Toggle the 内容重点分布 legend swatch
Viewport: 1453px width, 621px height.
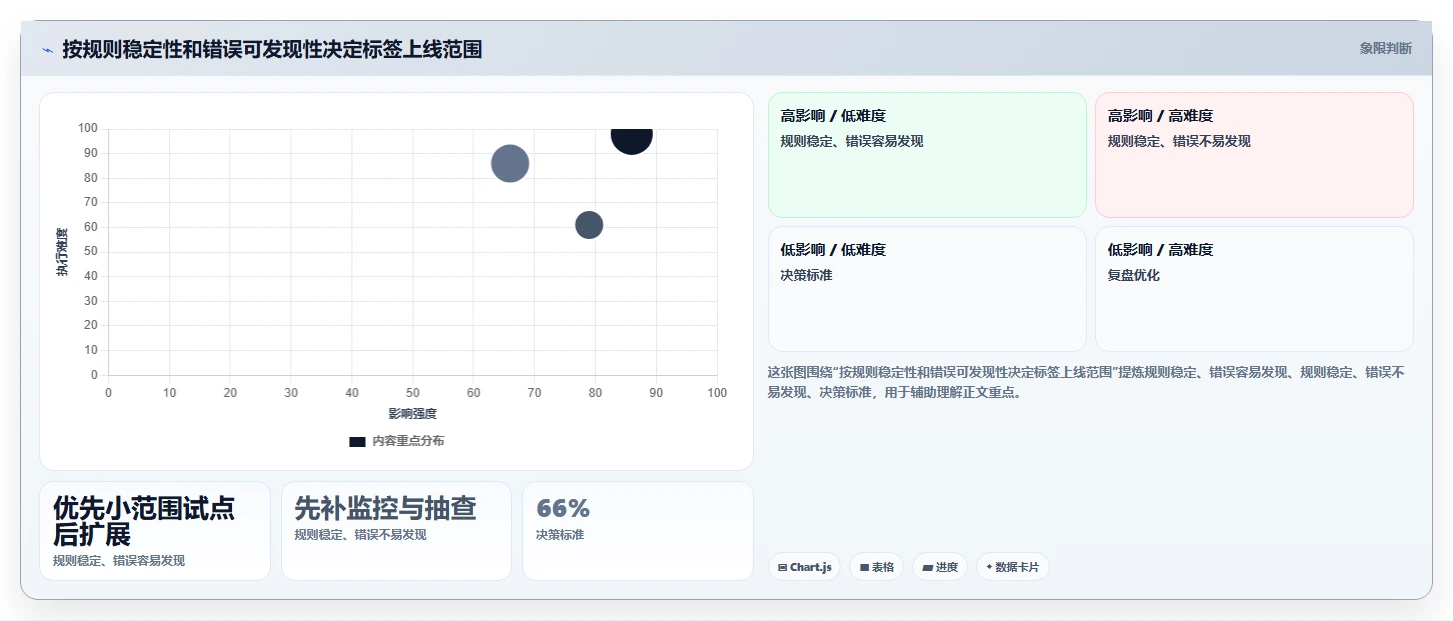[357, 441]
